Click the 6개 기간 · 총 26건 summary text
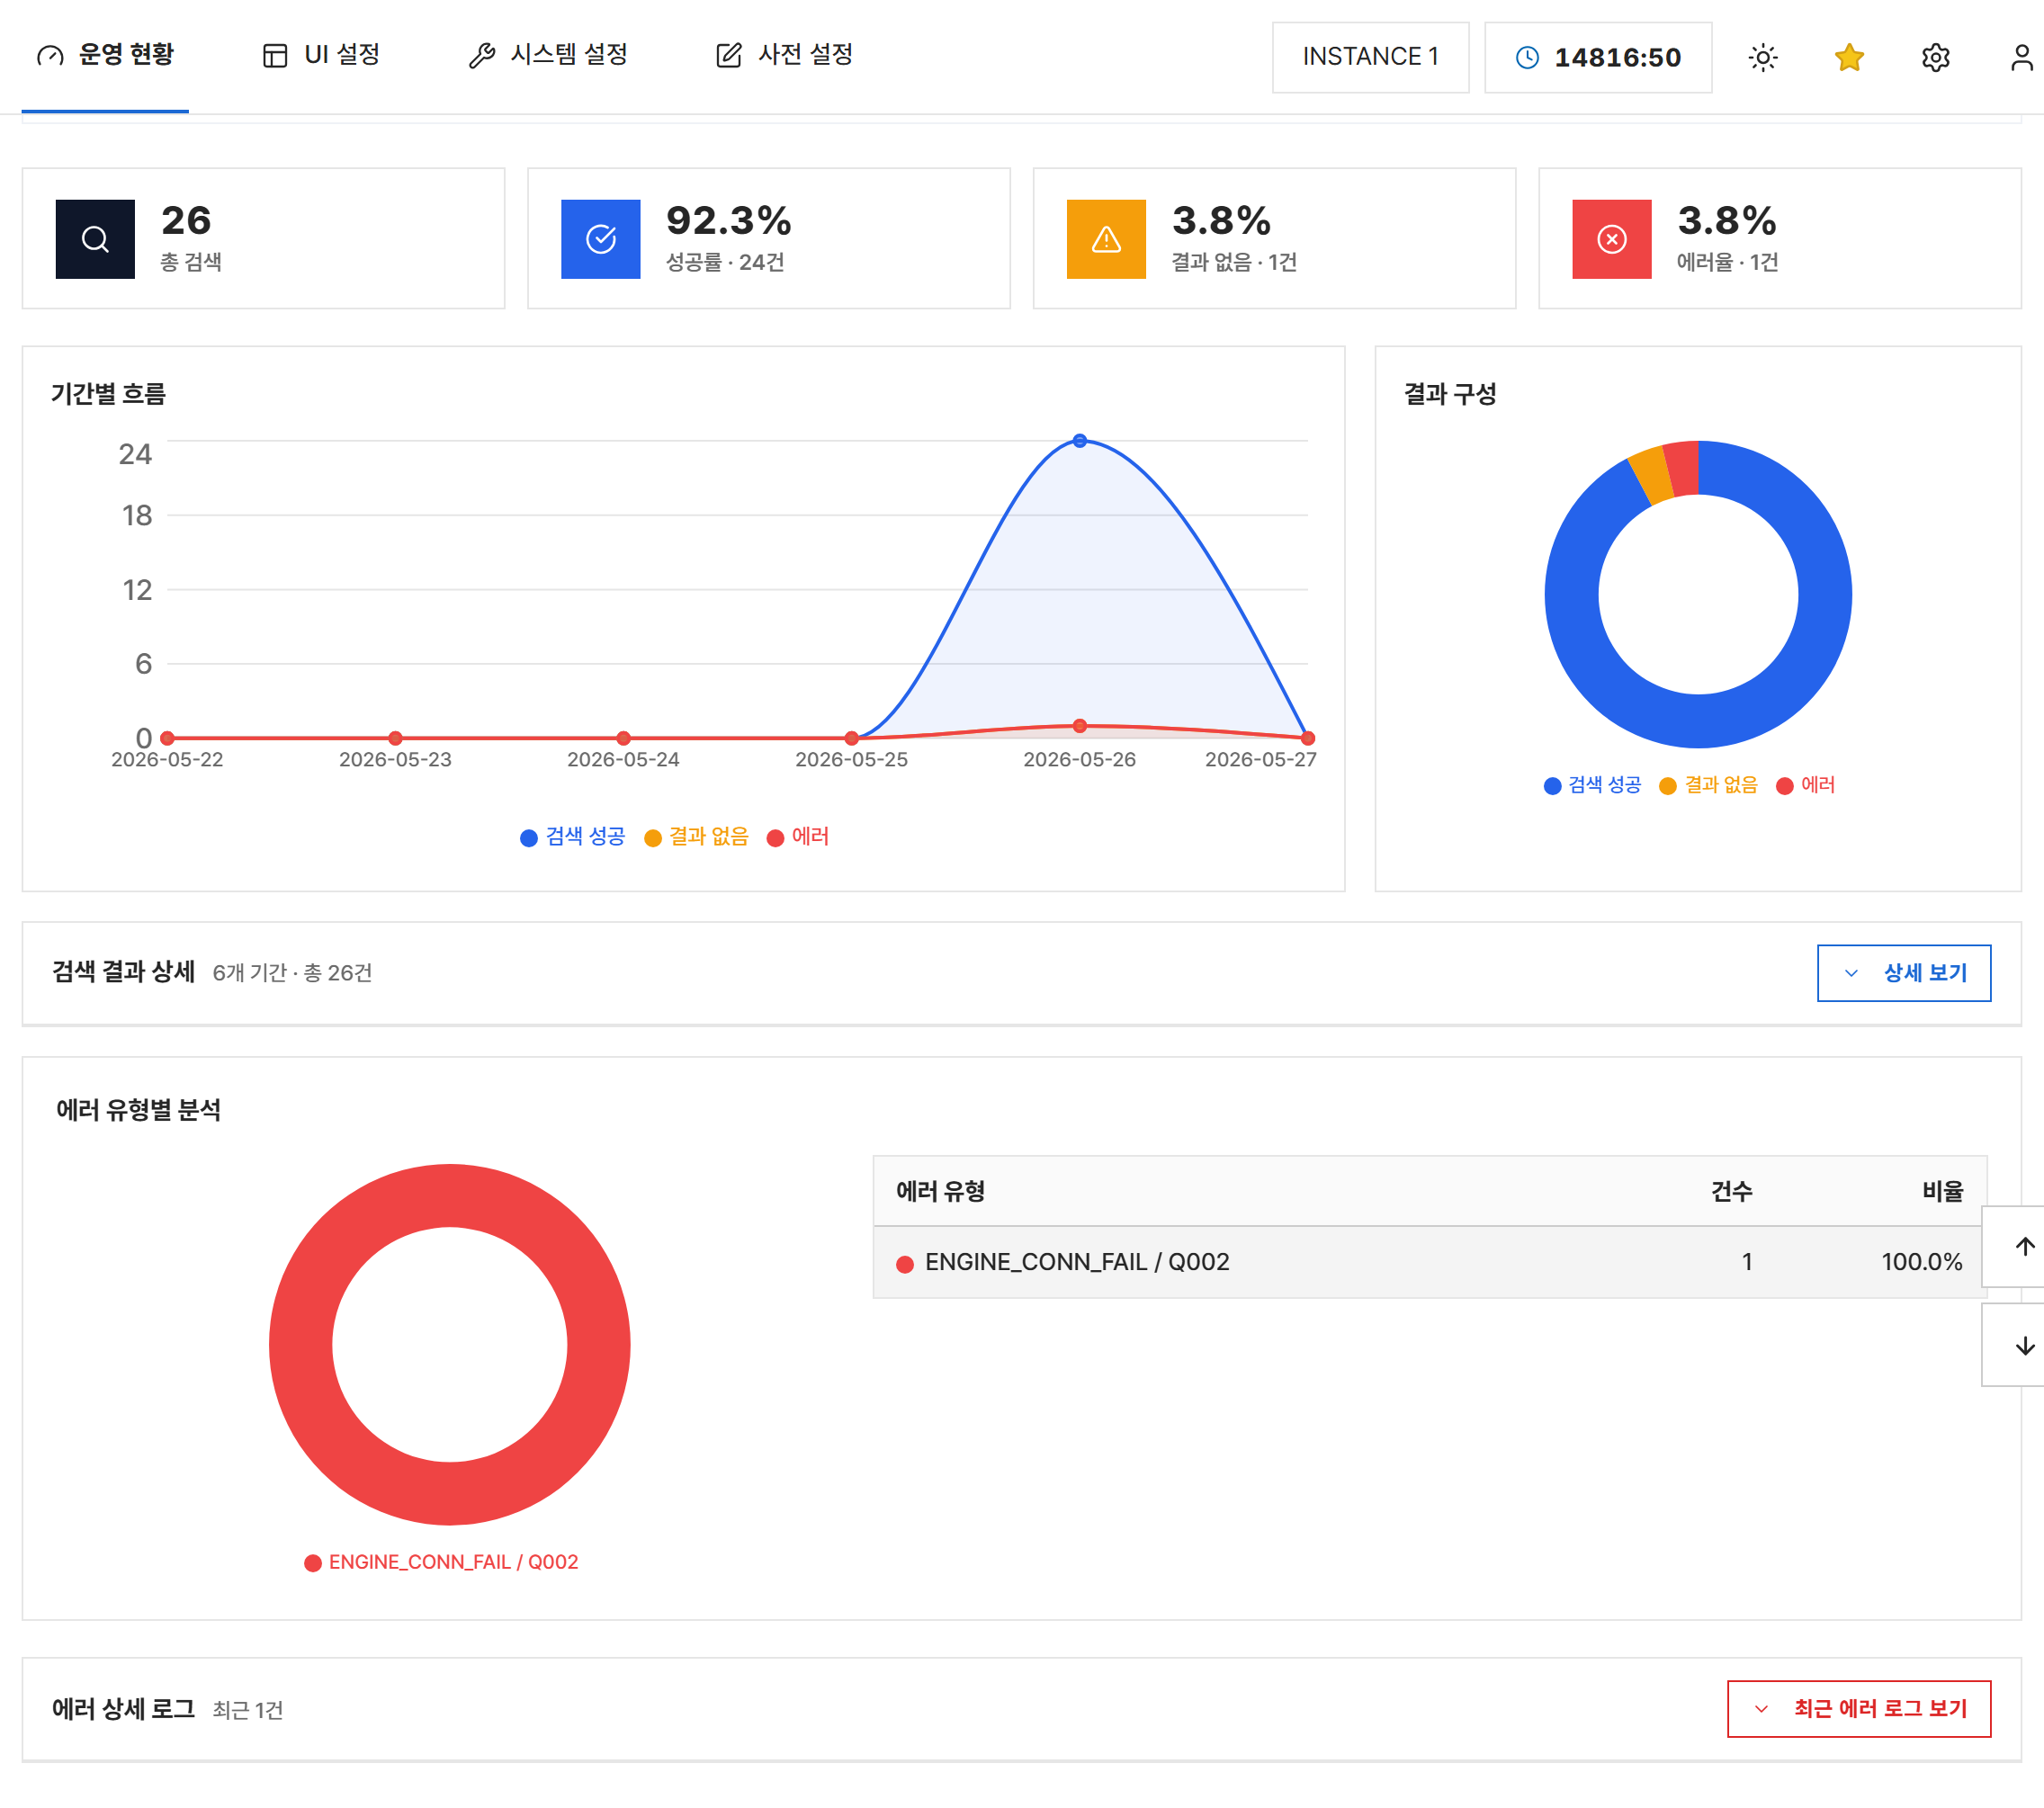2044x1808 pixels. point(292,973)
